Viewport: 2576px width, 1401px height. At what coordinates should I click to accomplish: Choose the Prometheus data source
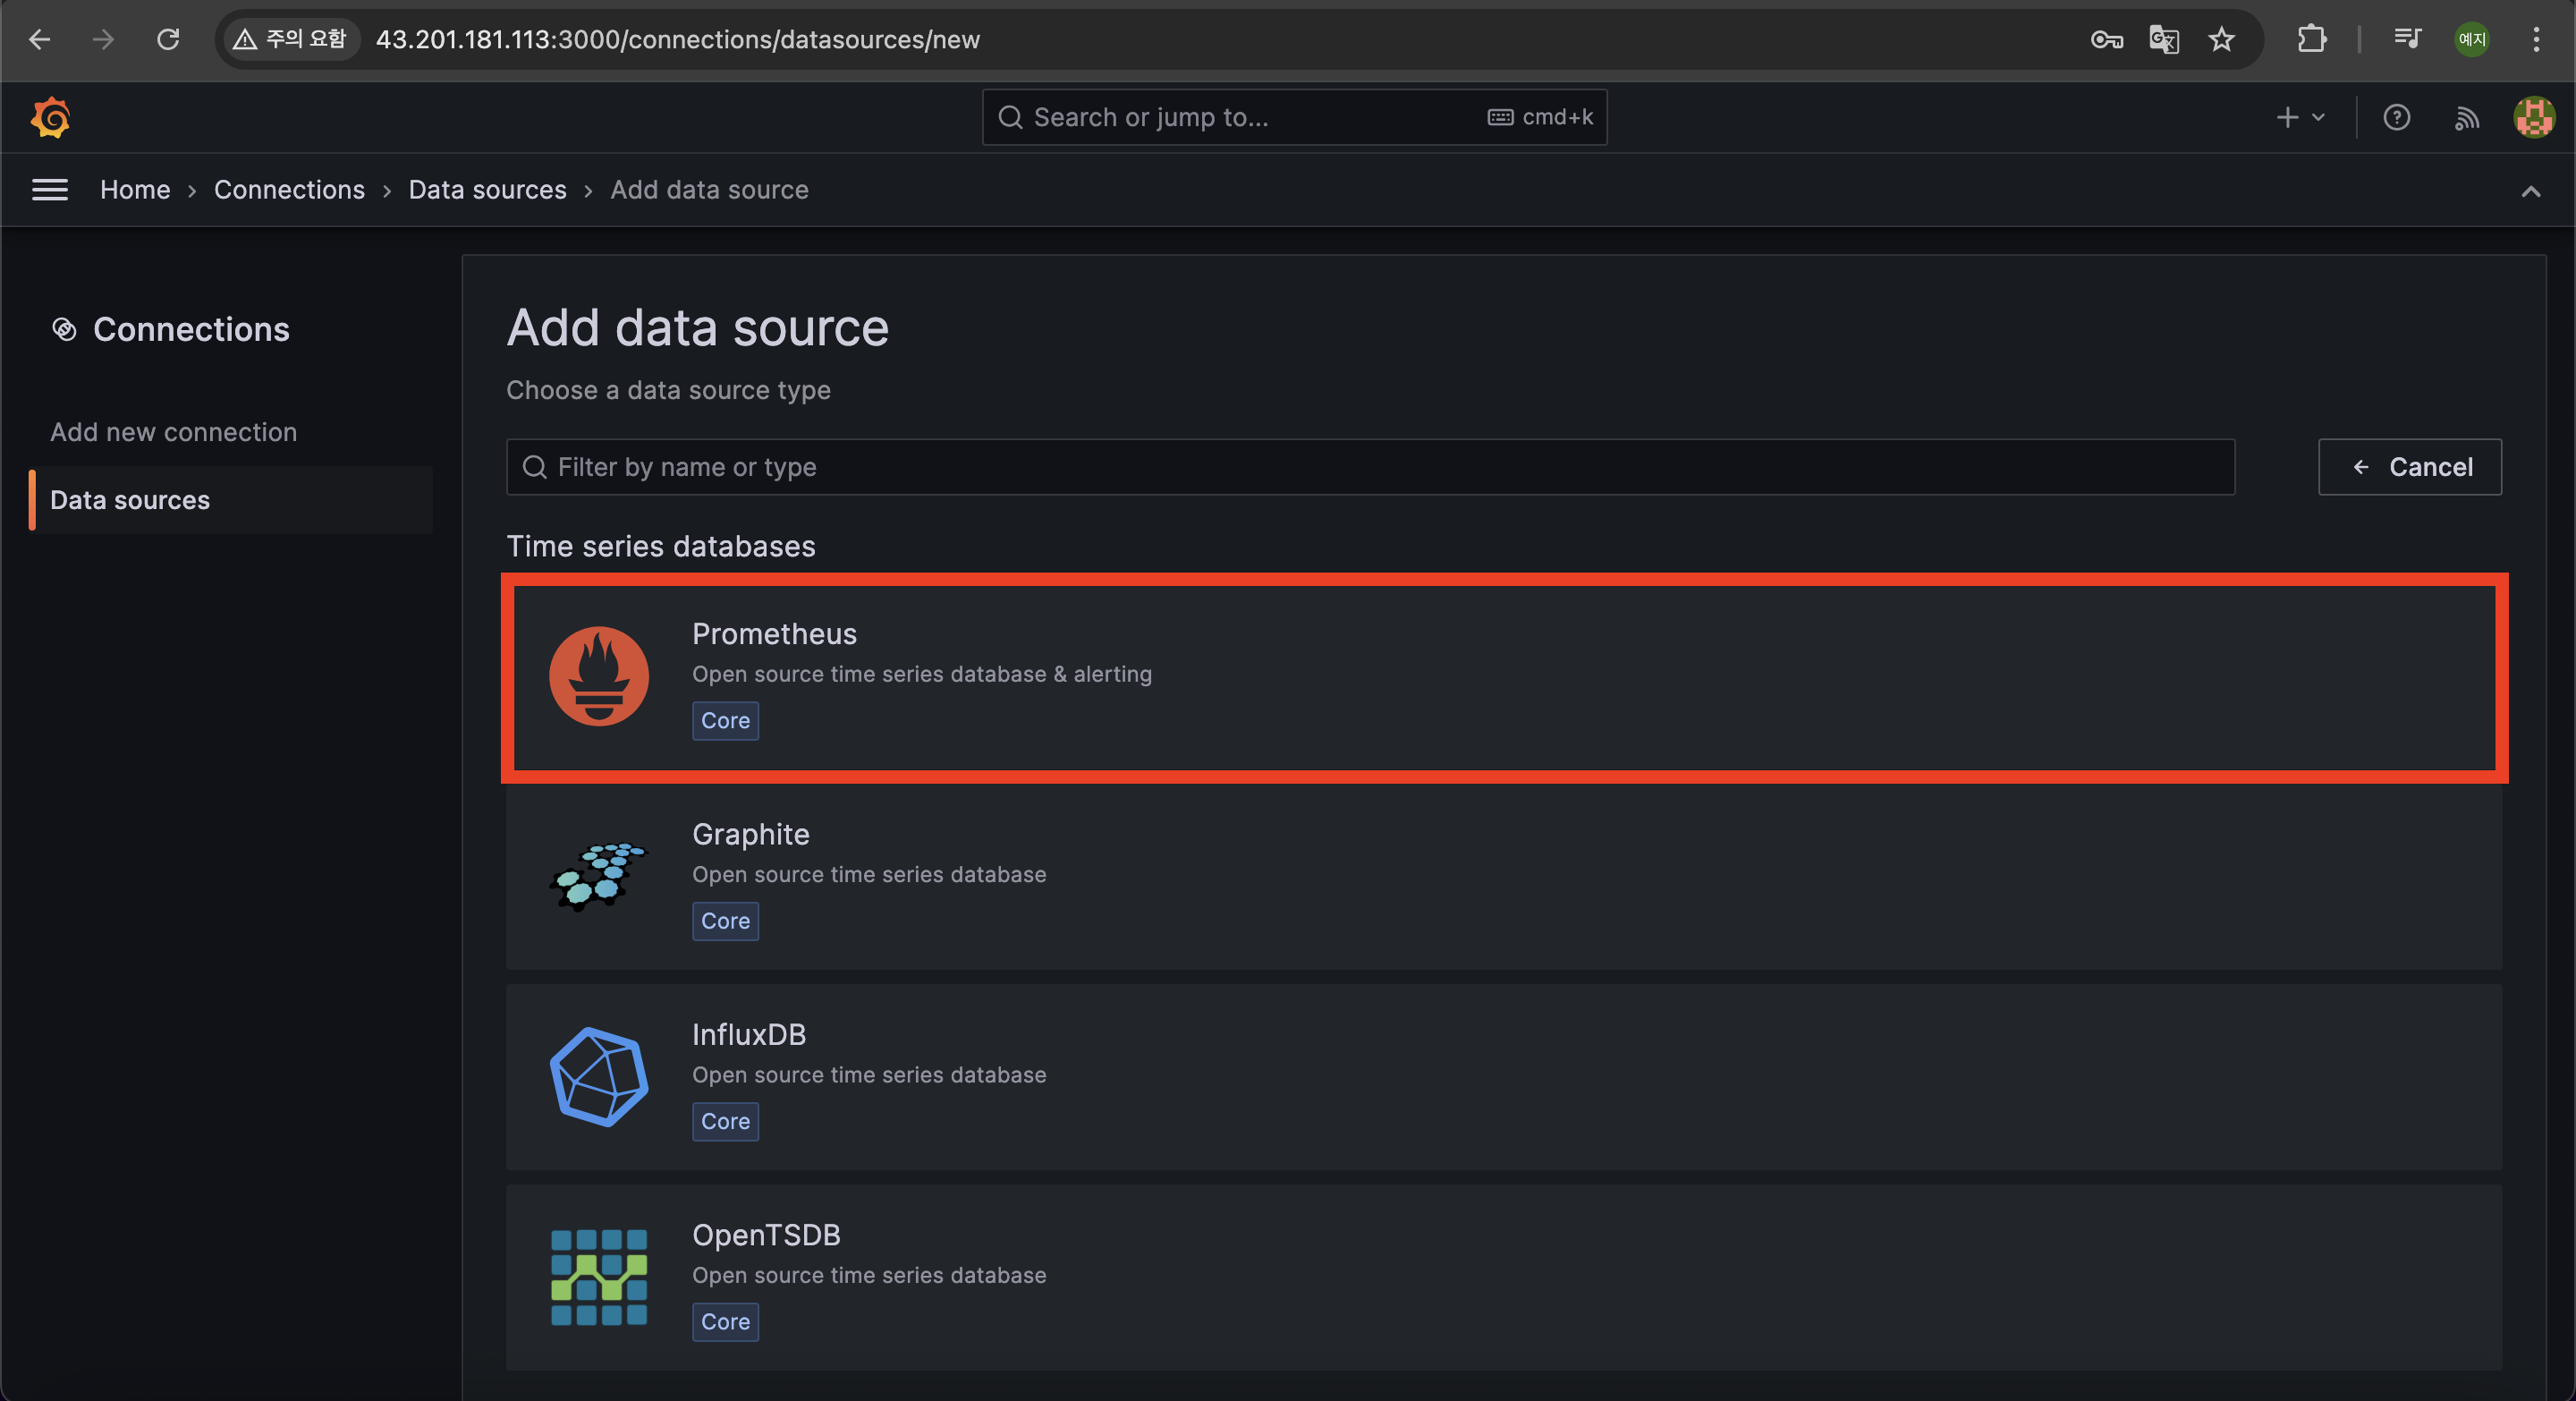[1504, 677]
